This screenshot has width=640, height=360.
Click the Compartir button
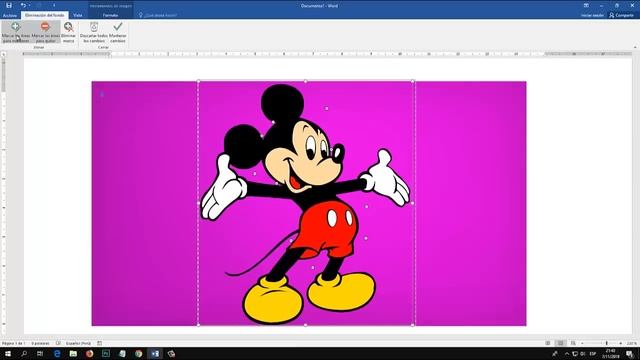tap(621, 15)
